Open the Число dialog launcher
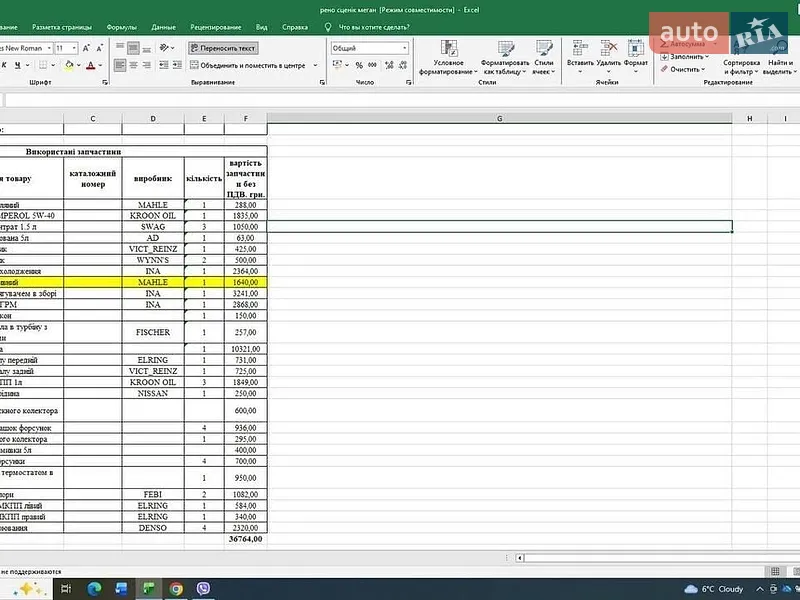Screen dimensions: 800x600 [x=409, y=82]
